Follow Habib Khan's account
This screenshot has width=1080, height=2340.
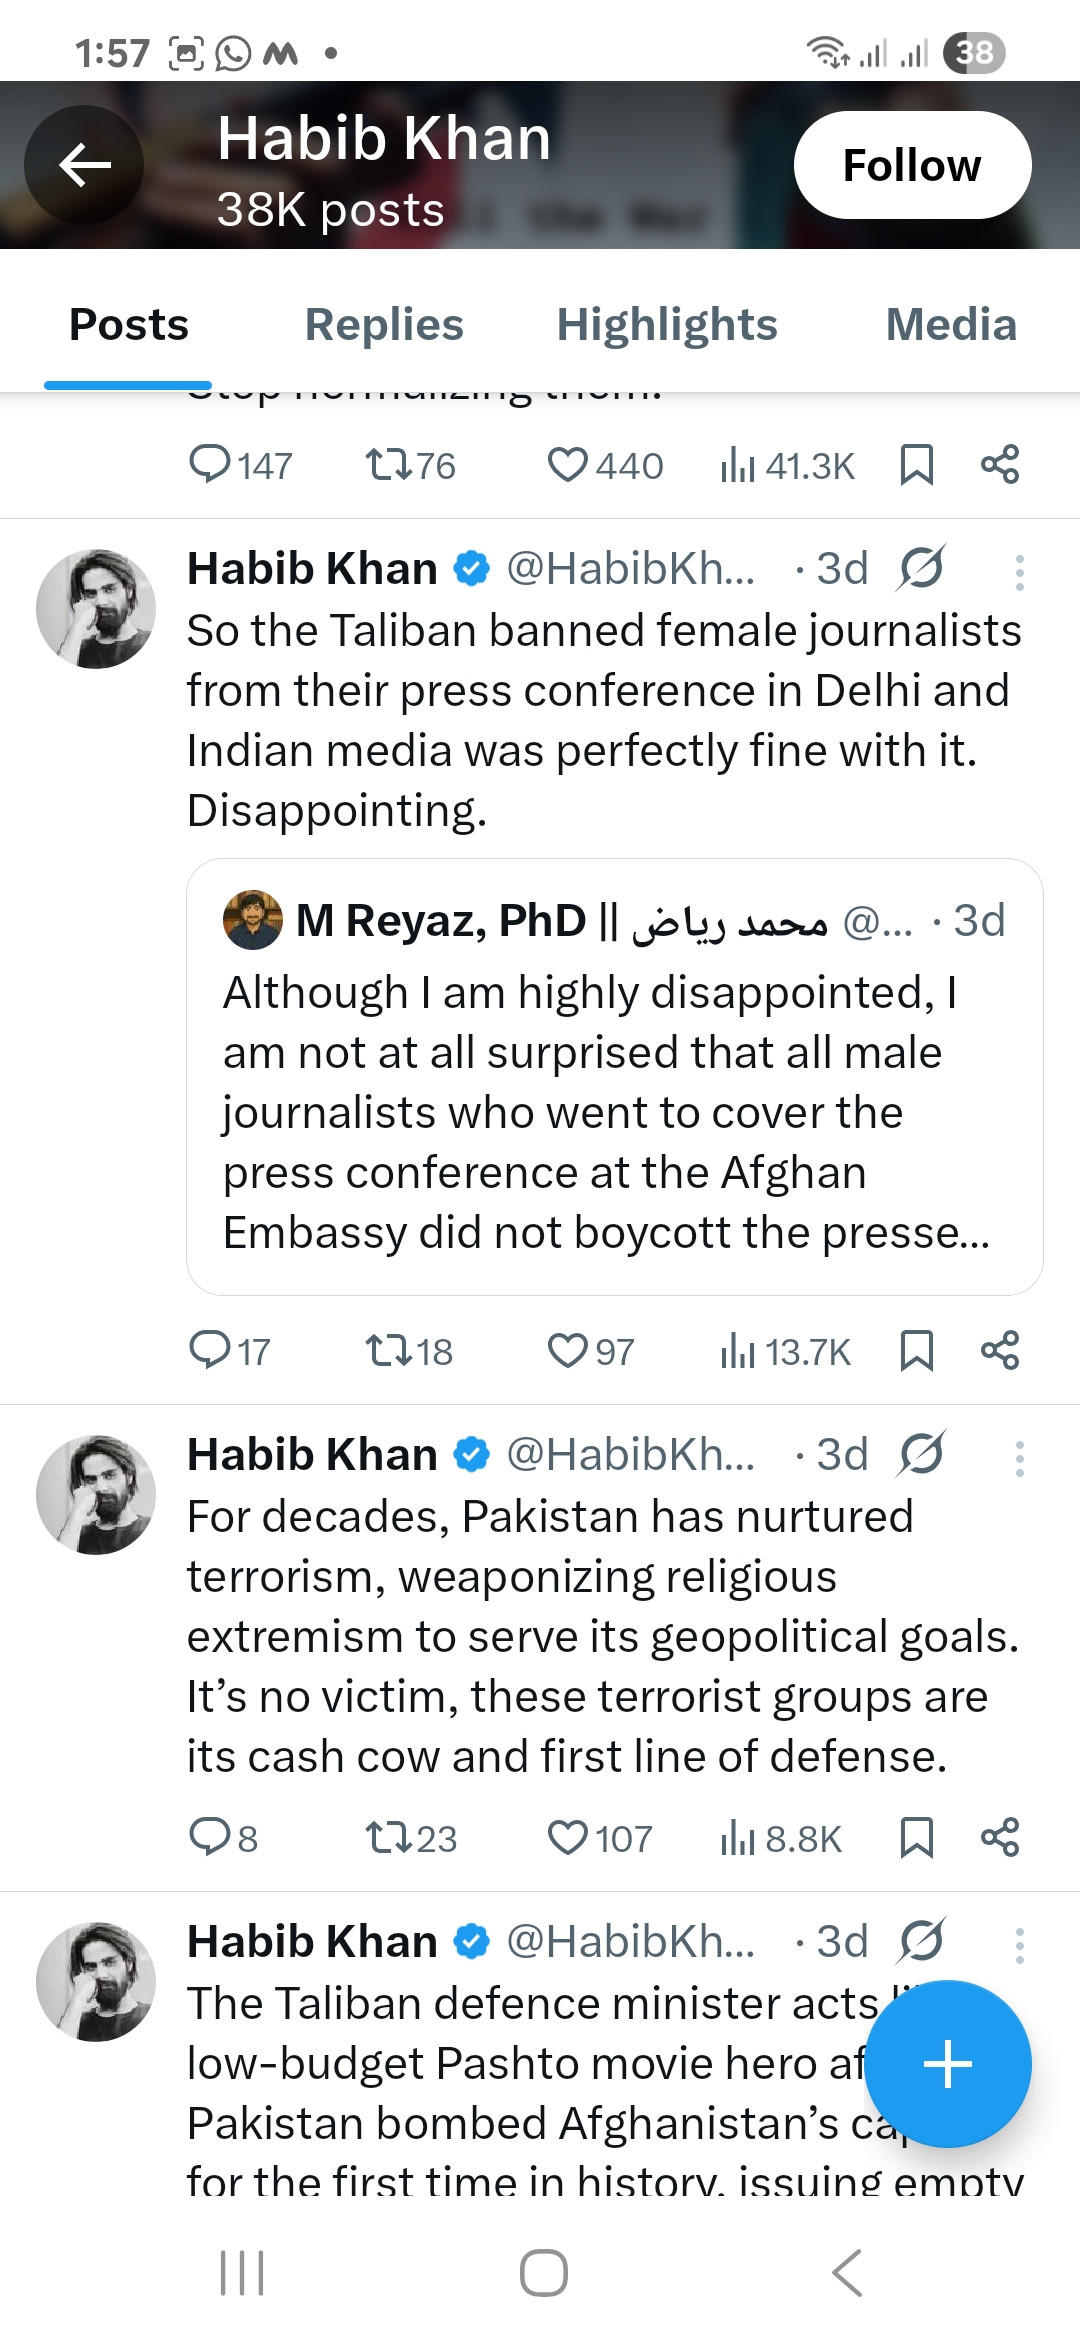[x=911, y=165]
